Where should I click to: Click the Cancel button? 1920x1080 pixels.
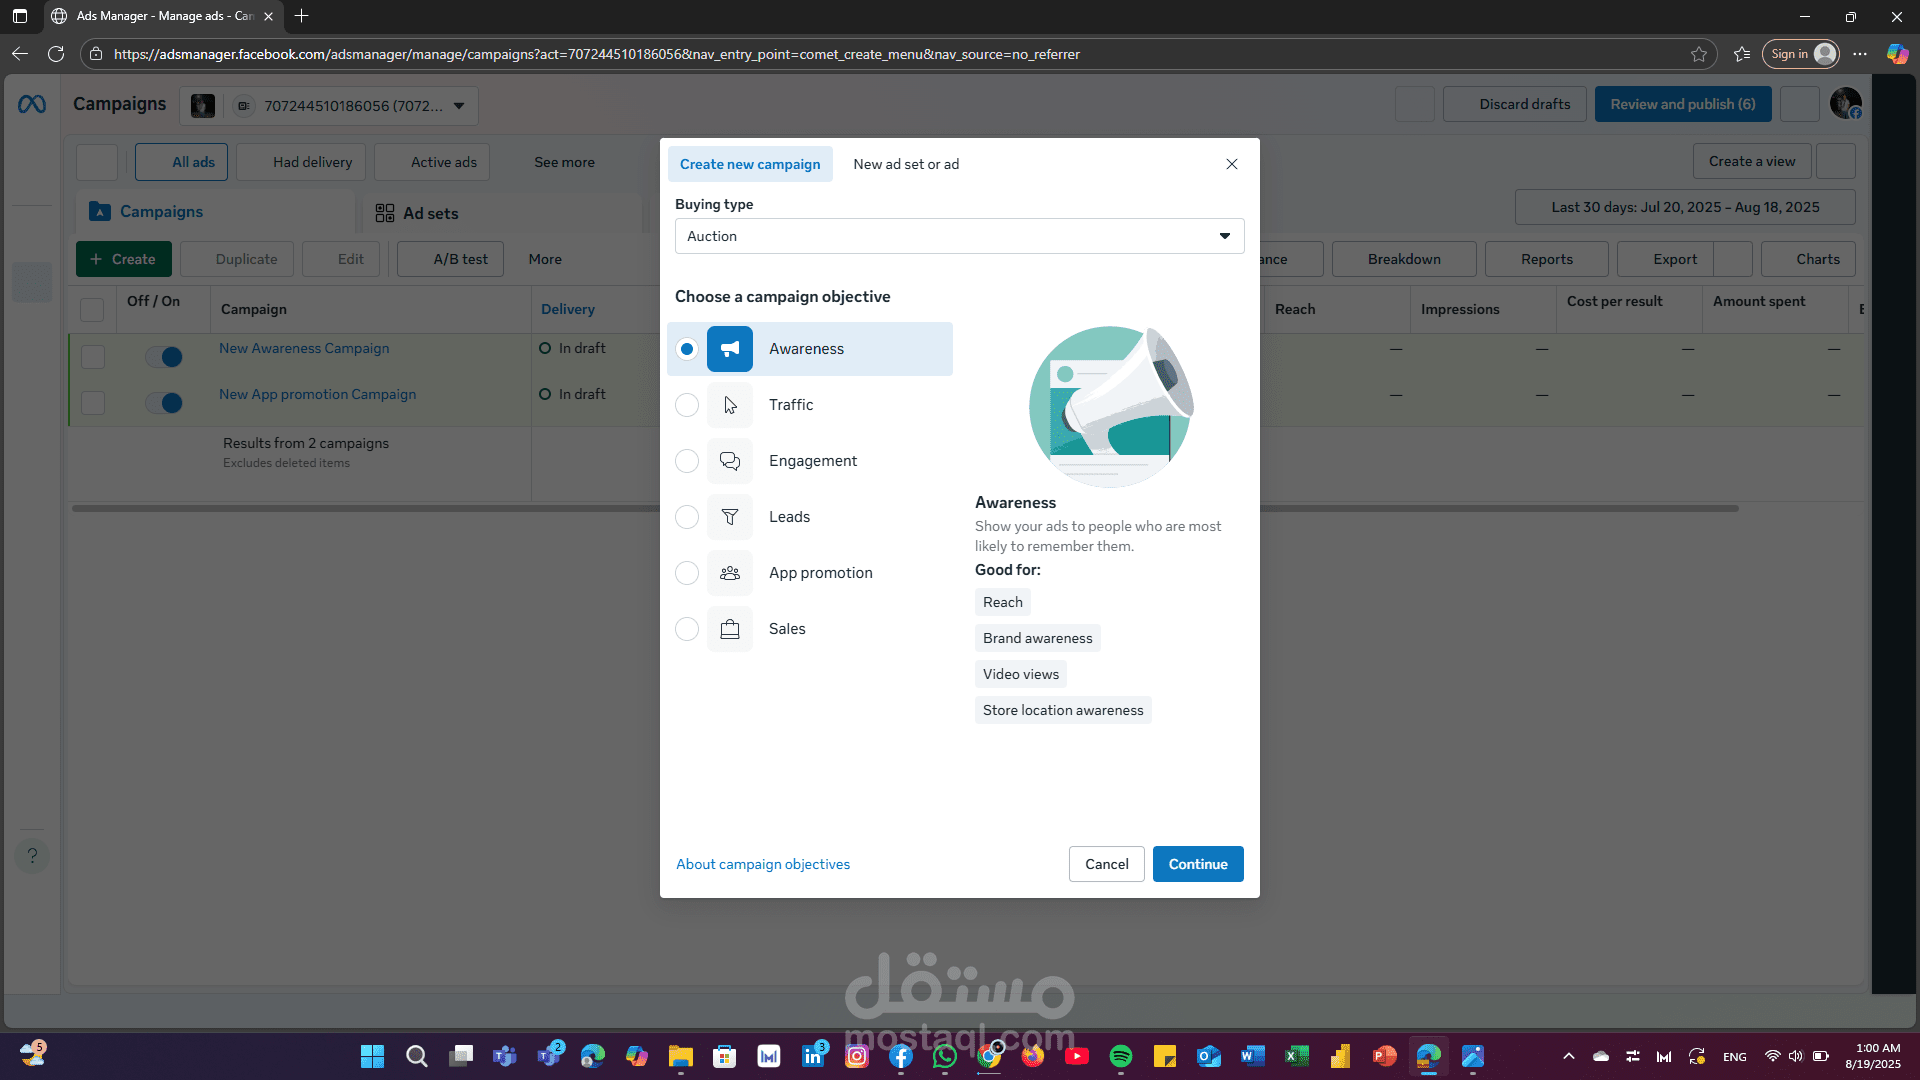[x=1107, y=864]
